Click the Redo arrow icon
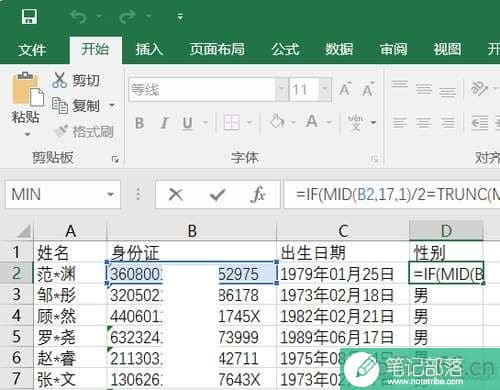 127,17
